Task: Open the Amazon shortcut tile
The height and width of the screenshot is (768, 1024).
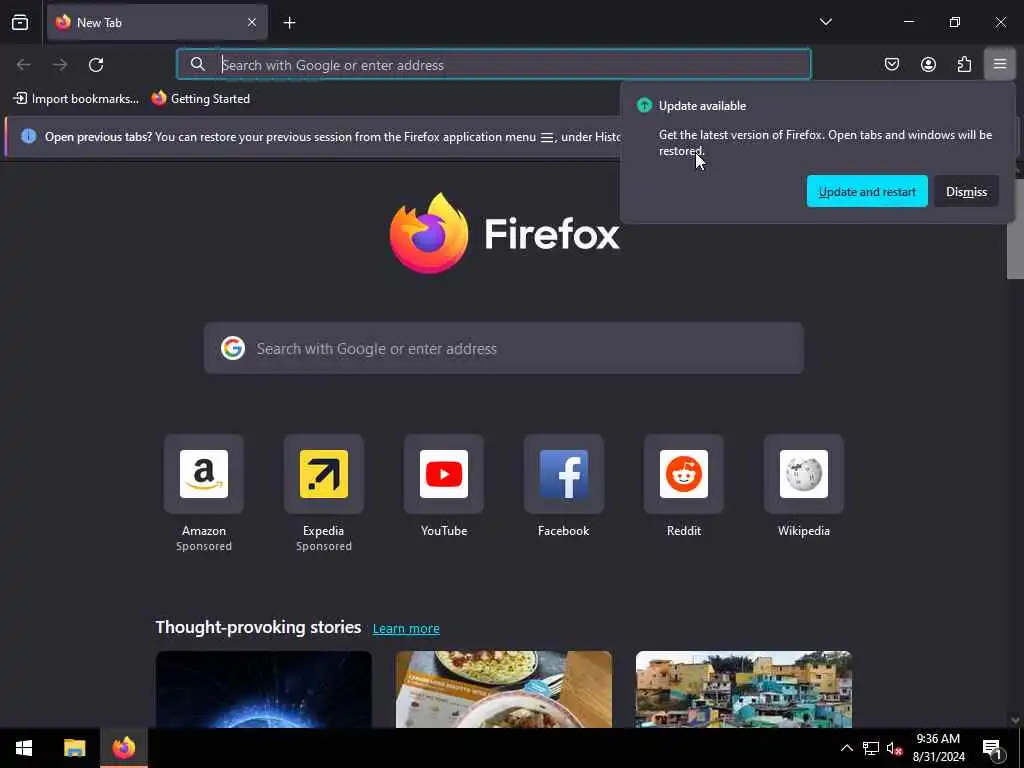Action: [x=204, y=474]
